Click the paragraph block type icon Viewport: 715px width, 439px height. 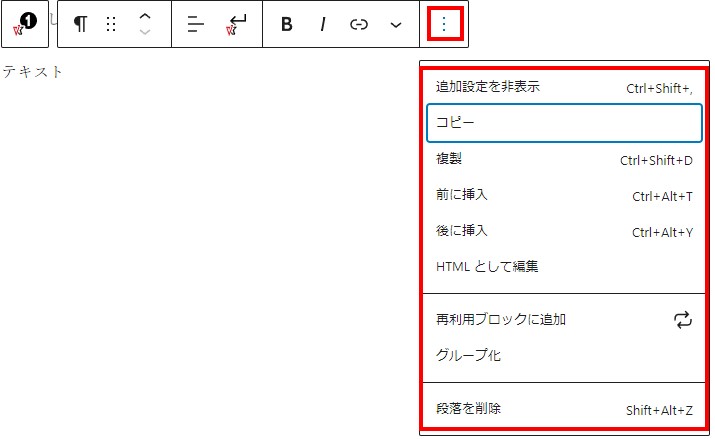pos(80,25)
